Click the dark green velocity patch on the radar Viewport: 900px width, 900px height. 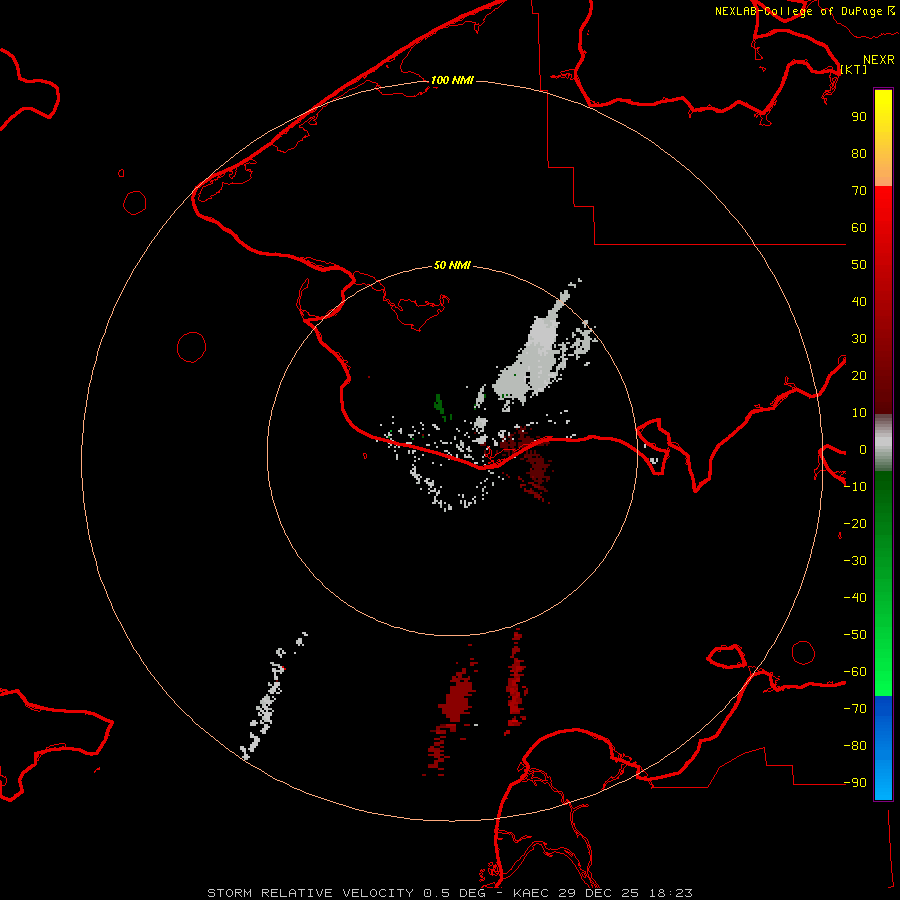point(440,405)
